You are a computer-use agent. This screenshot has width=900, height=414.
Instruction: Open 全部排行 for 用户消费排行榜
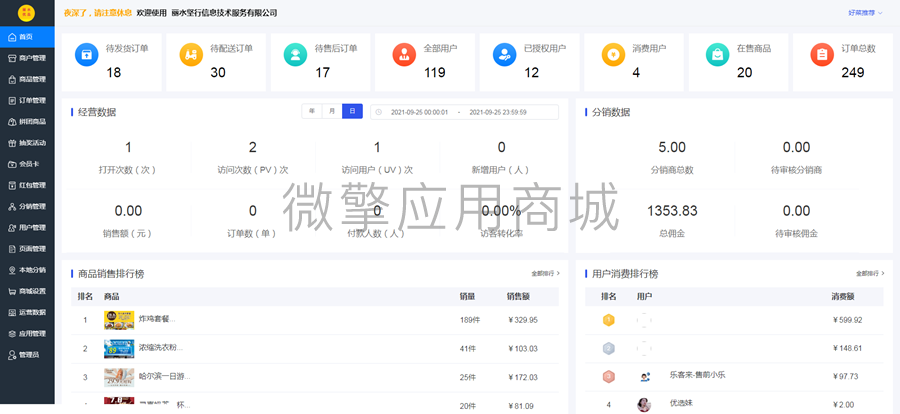(x=870, y=274)
